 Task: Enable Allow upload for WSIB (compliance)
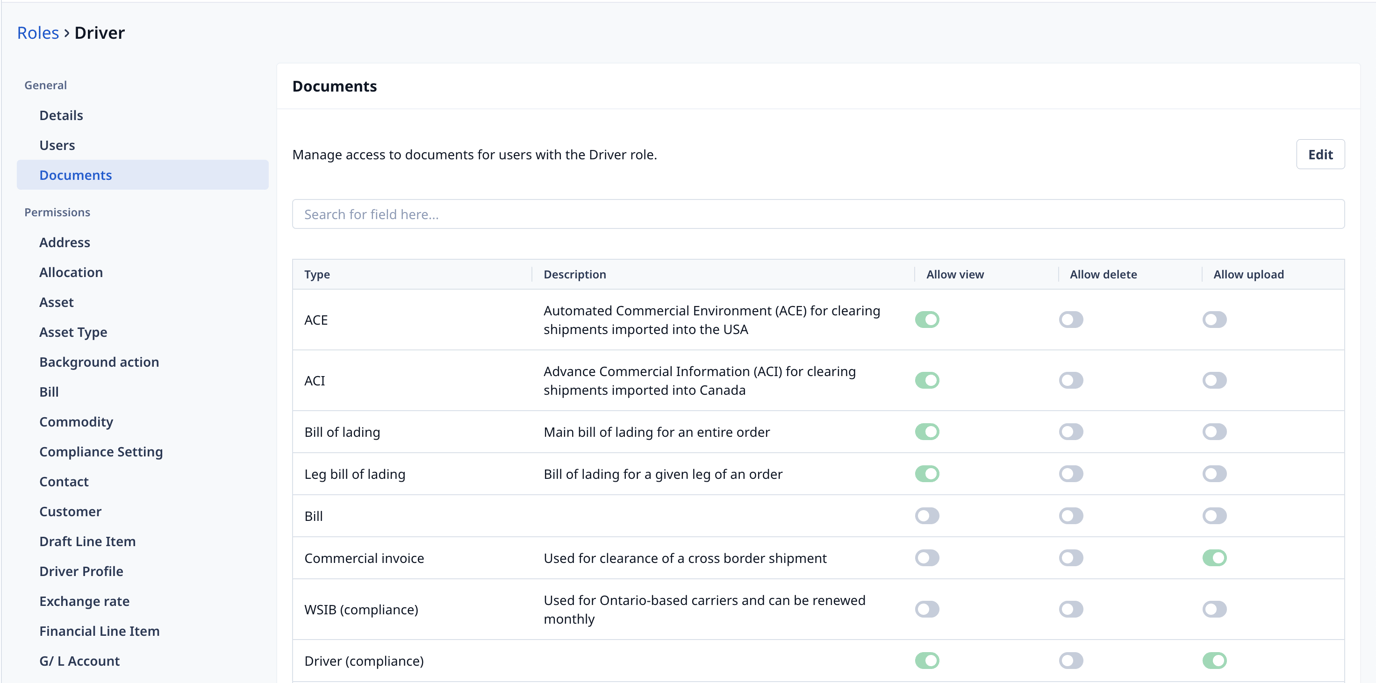coord(1214,609)
